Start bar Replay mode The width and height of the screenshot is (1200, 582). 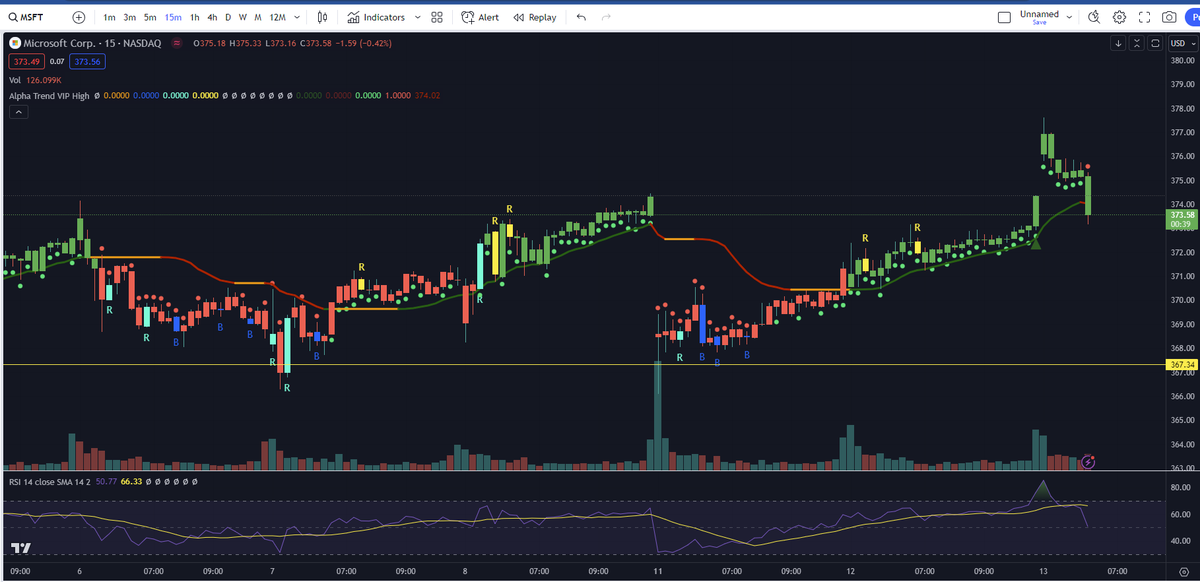(x=534, y=17)
